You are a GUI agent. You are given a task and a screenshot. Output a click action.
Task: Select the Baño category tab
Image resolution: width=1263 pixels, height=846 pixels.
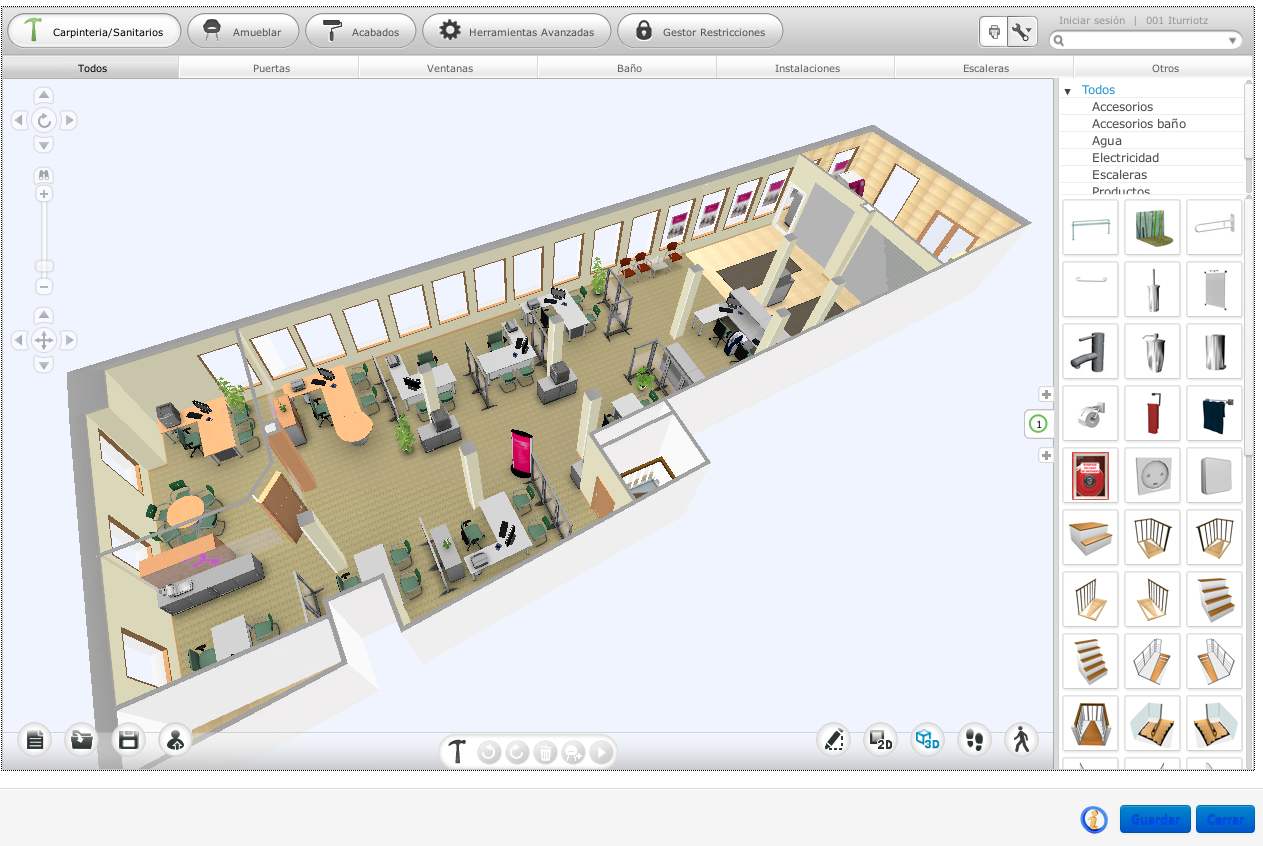tap(627, 68)
